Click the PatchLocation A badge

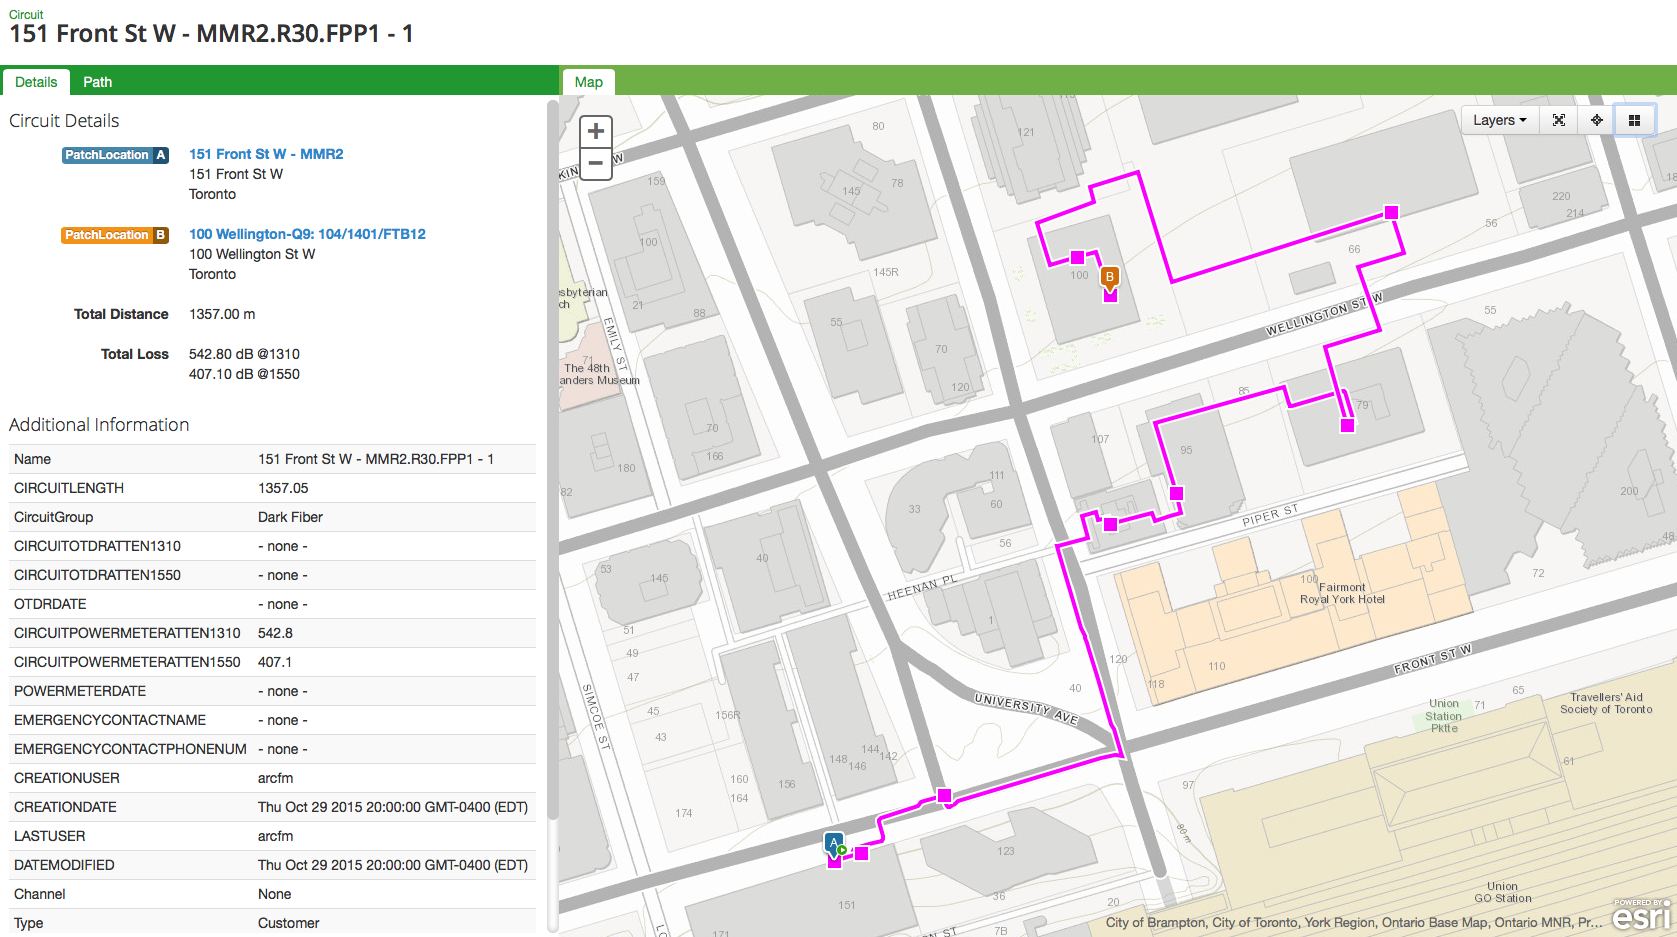114,155
